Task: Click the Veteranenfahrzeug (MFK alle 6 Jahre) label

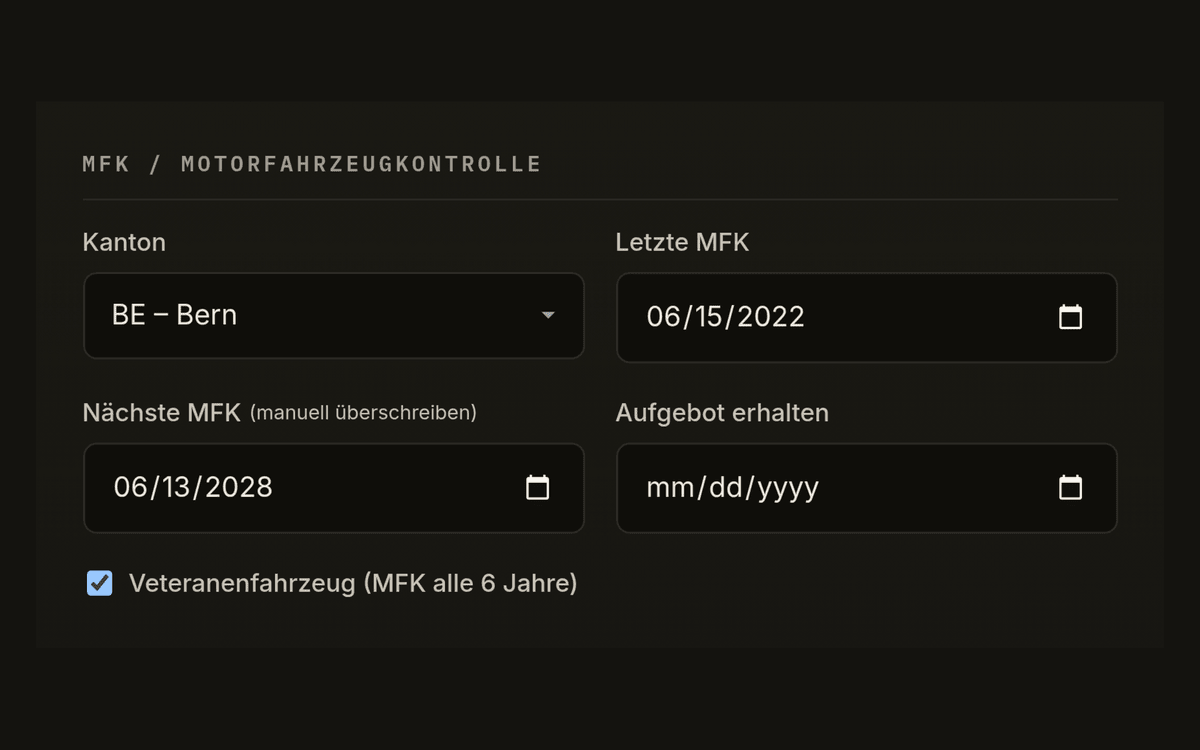Action: click(353, 583)
